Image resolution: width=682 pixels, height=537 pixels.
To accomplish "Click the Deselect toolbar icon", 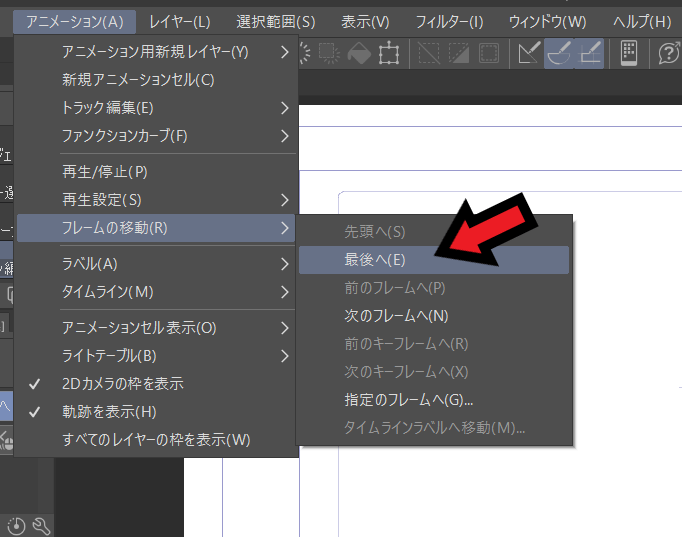I will (x=428, y=53).
